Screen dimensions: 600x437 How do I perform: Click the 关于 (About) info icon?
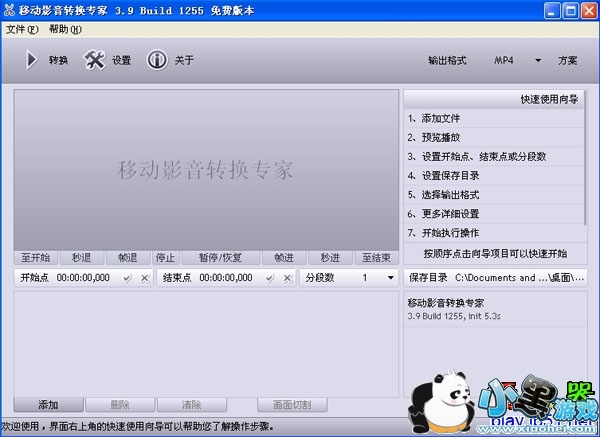157,60
